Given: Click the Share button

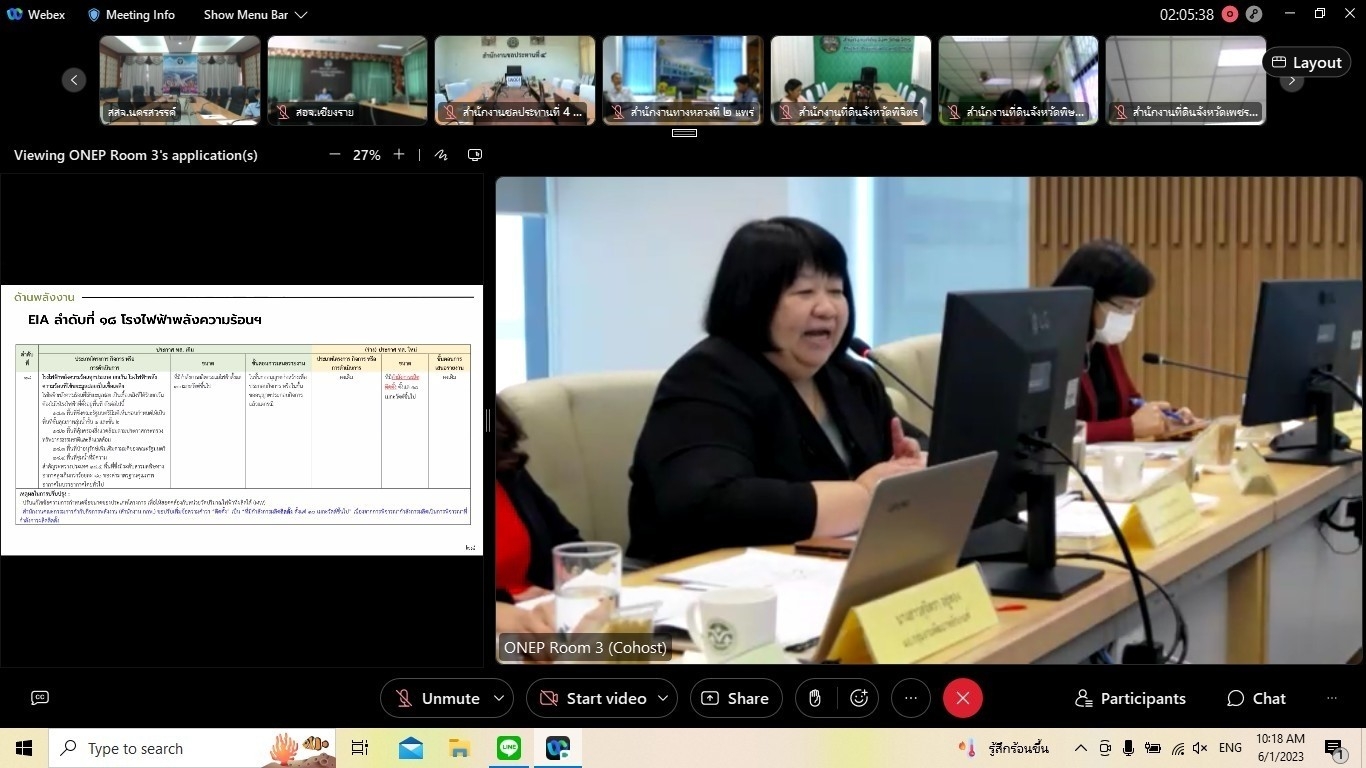Looking at the screenshot, I should (736, 698).
